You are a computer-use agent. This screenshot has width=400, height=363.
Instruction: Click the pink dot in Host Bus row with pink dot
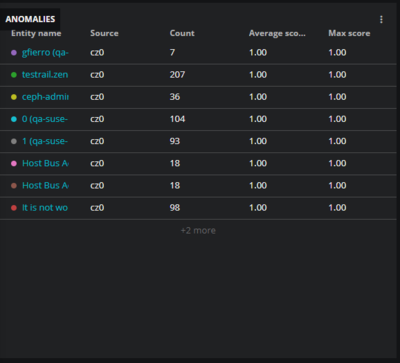click(14, 164)
